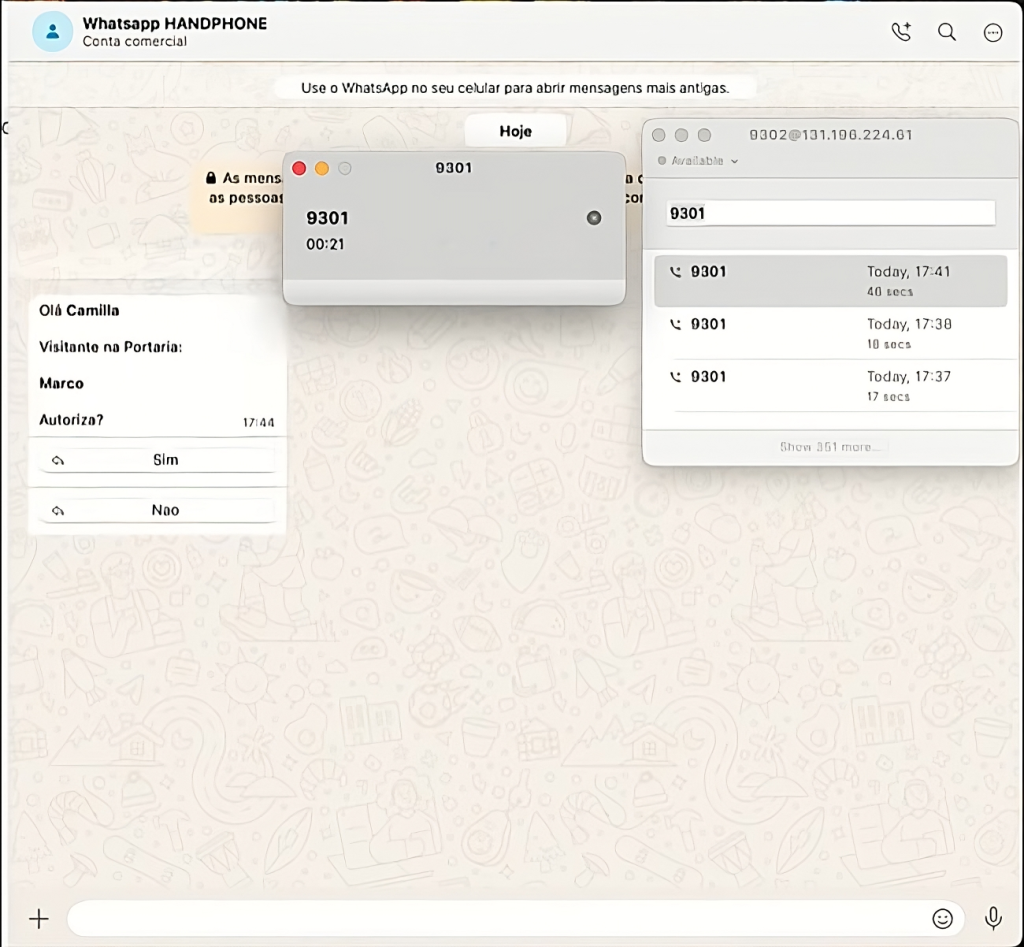1024x947 pixels.
Task: Click phone icon of the 17:38 call entry
Action: [675, 325]
